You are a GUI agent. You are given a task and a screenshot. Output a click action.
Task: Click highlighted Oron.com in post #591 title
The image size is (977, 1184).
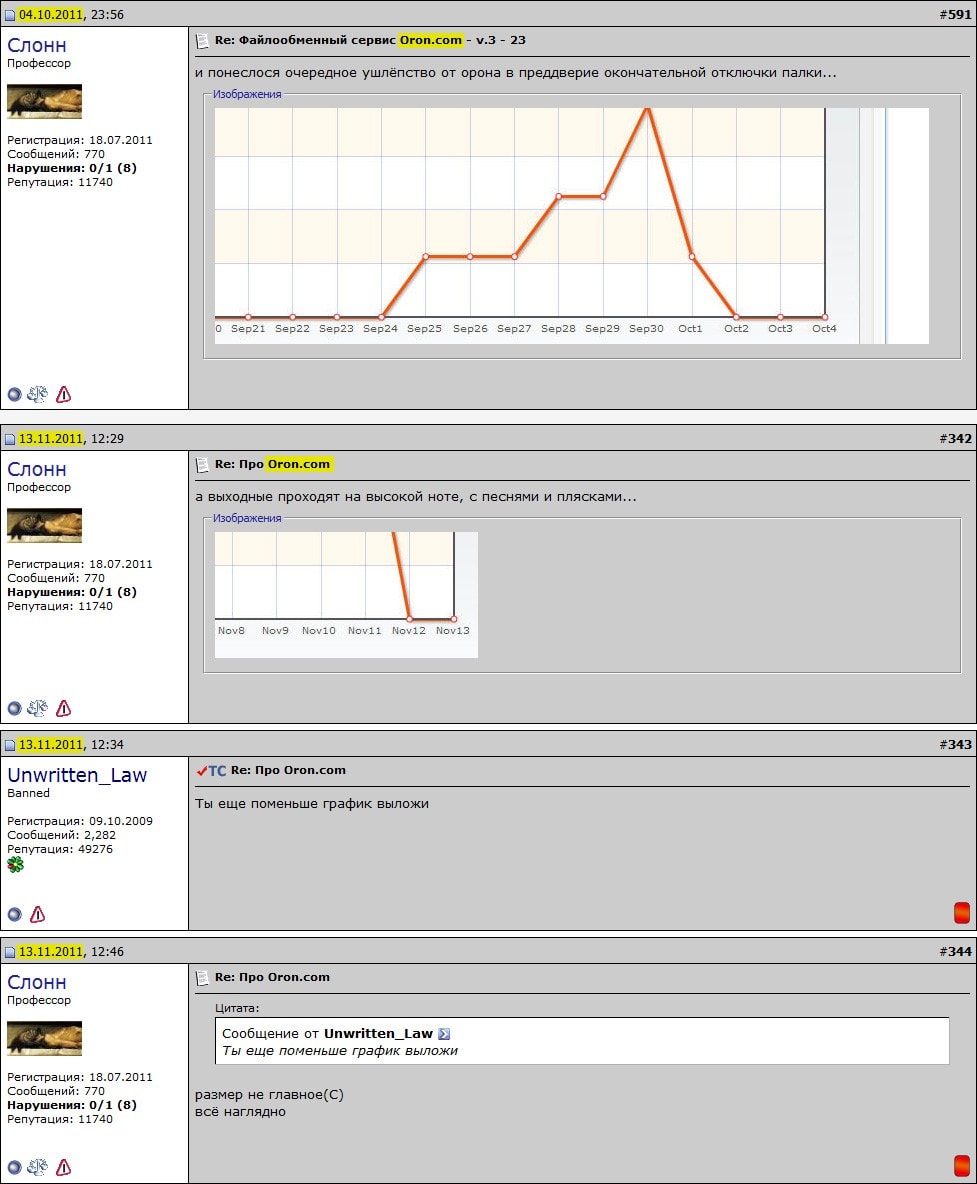click(x=430, y=40)
